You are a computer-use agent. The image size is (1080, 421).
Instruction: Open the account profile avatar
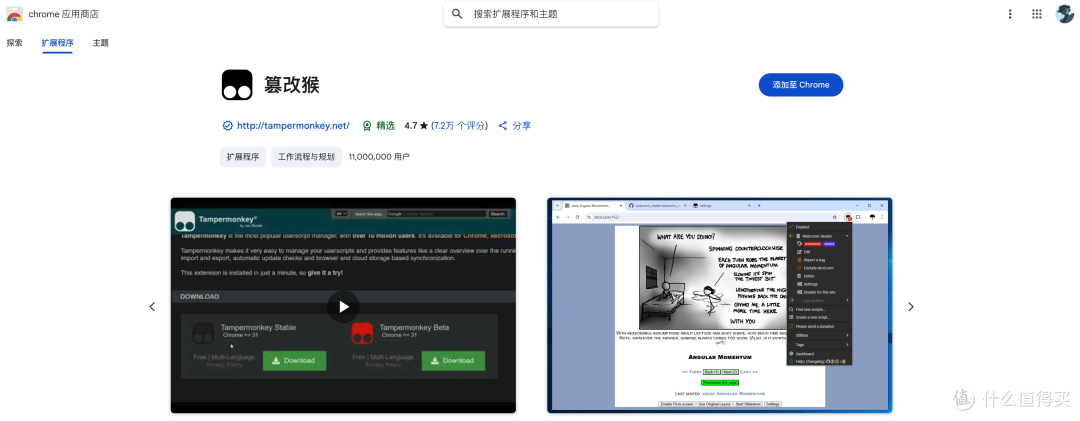click(1065, 14)
